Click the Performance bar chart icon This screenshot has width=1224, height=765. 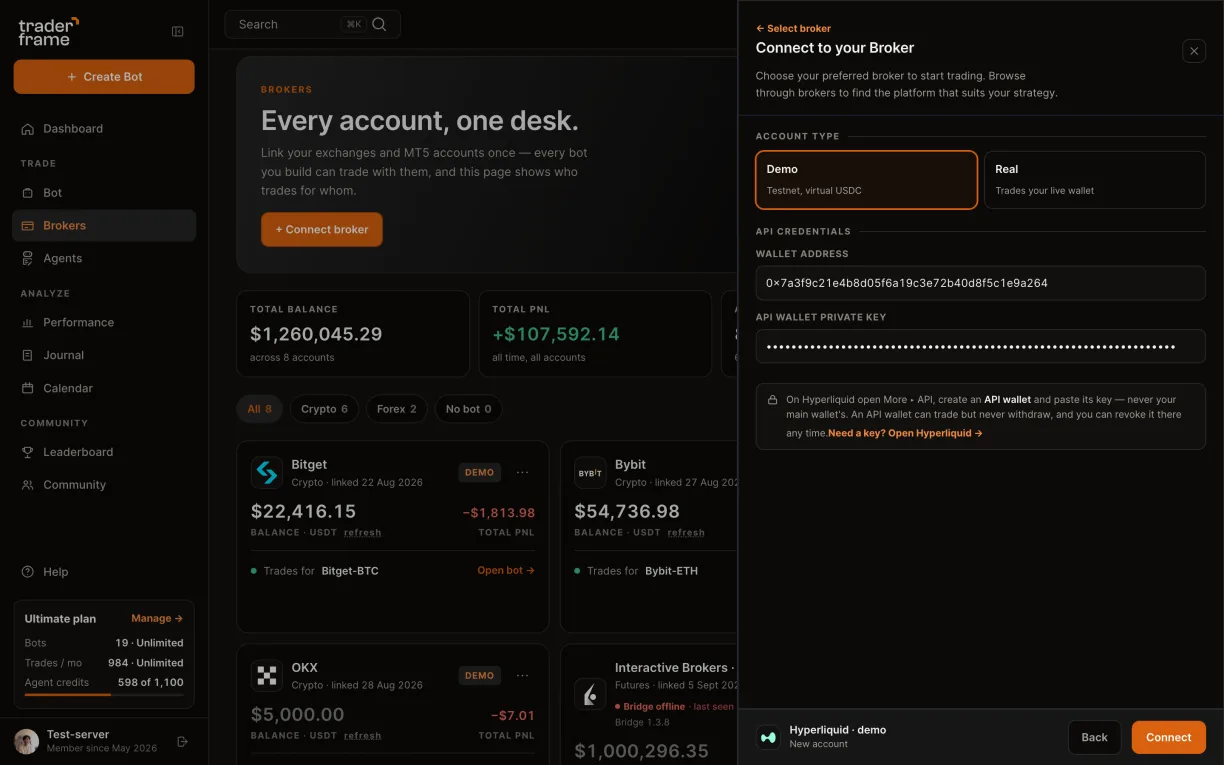pos(28,322)
